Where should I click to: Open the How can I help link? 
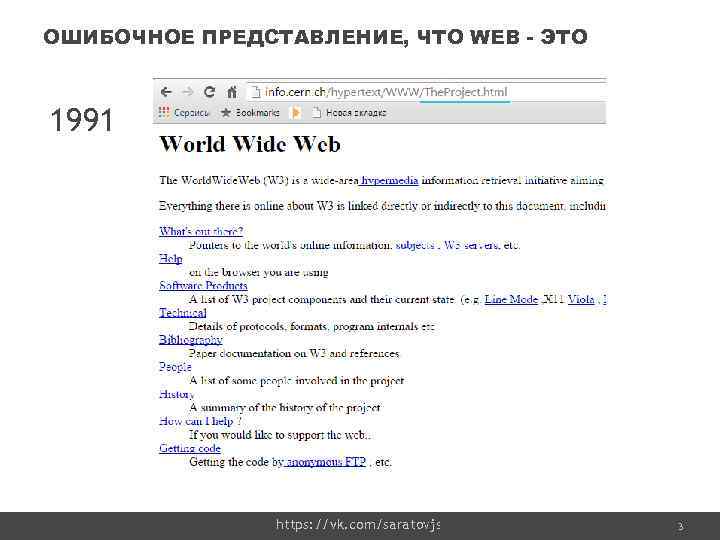point(200,421)
